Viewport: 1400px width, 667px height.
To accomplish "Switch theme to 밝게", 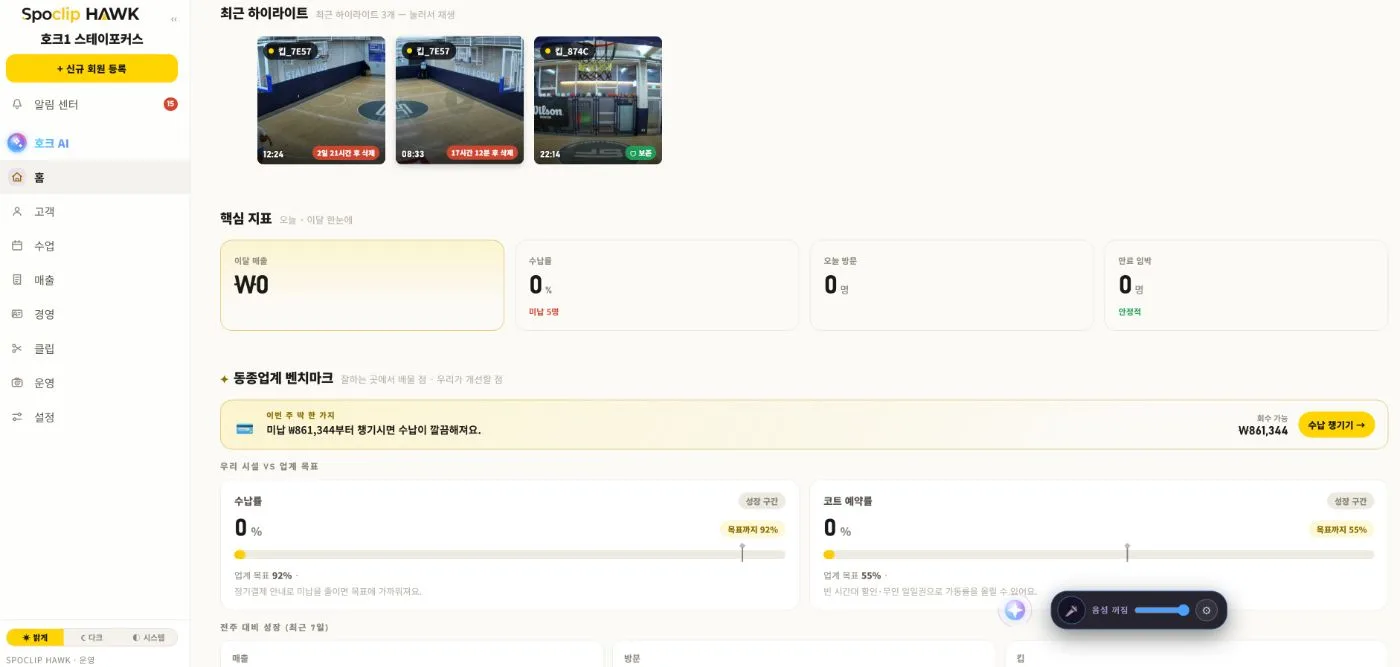I will pyautogui.click(x=35, y=637).
